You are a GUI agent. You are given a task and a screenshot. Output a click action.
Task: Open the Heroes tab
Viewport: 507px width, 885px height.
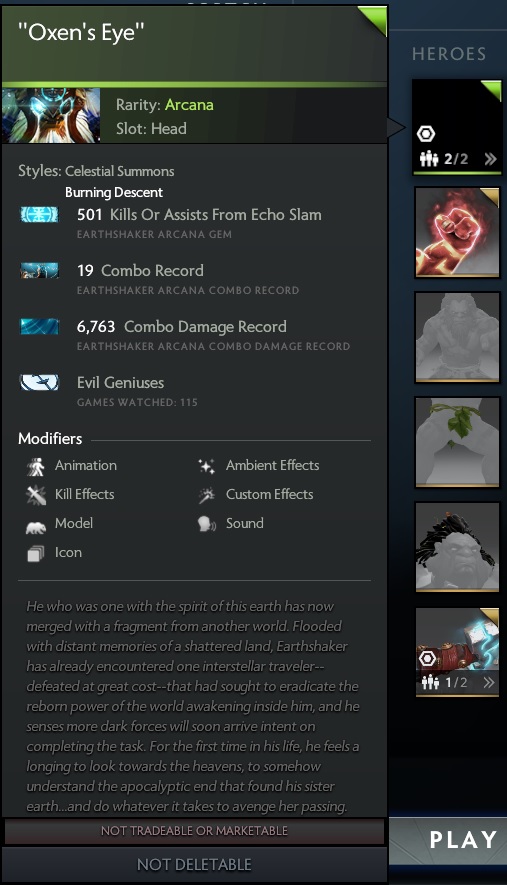click(x=449, y=54)
